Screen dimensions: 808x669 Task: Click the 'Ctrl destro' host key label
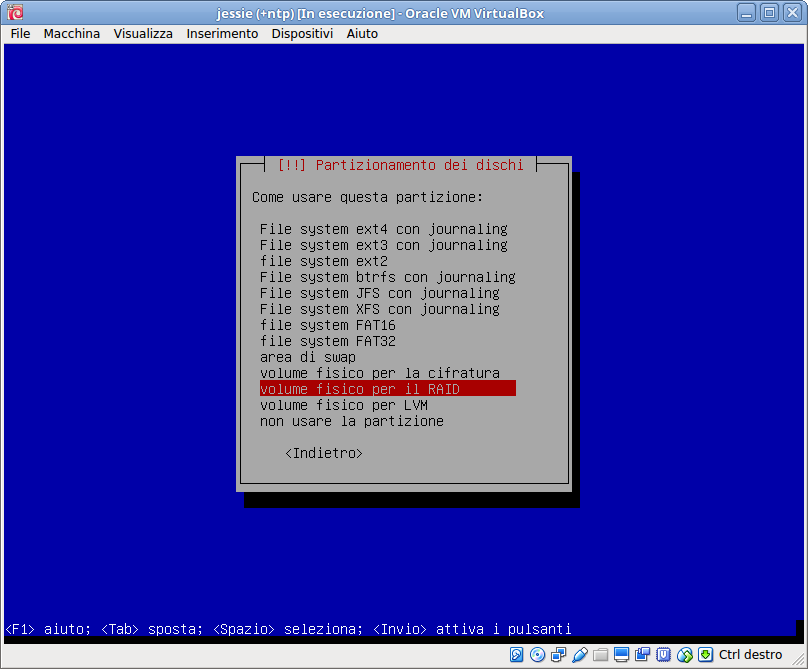tap(750, 655)
